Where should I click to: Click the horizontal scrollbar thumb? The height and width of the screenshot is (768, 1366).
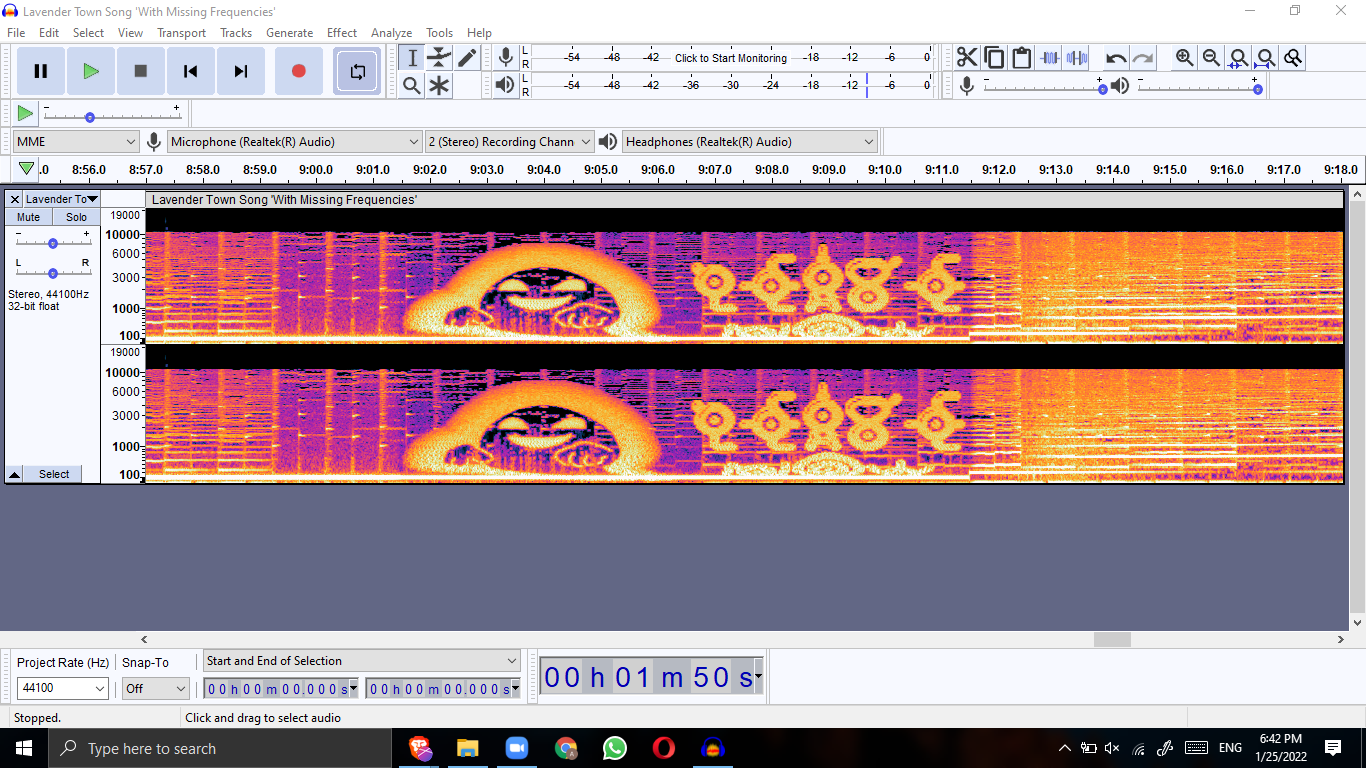coord(1112,639)
